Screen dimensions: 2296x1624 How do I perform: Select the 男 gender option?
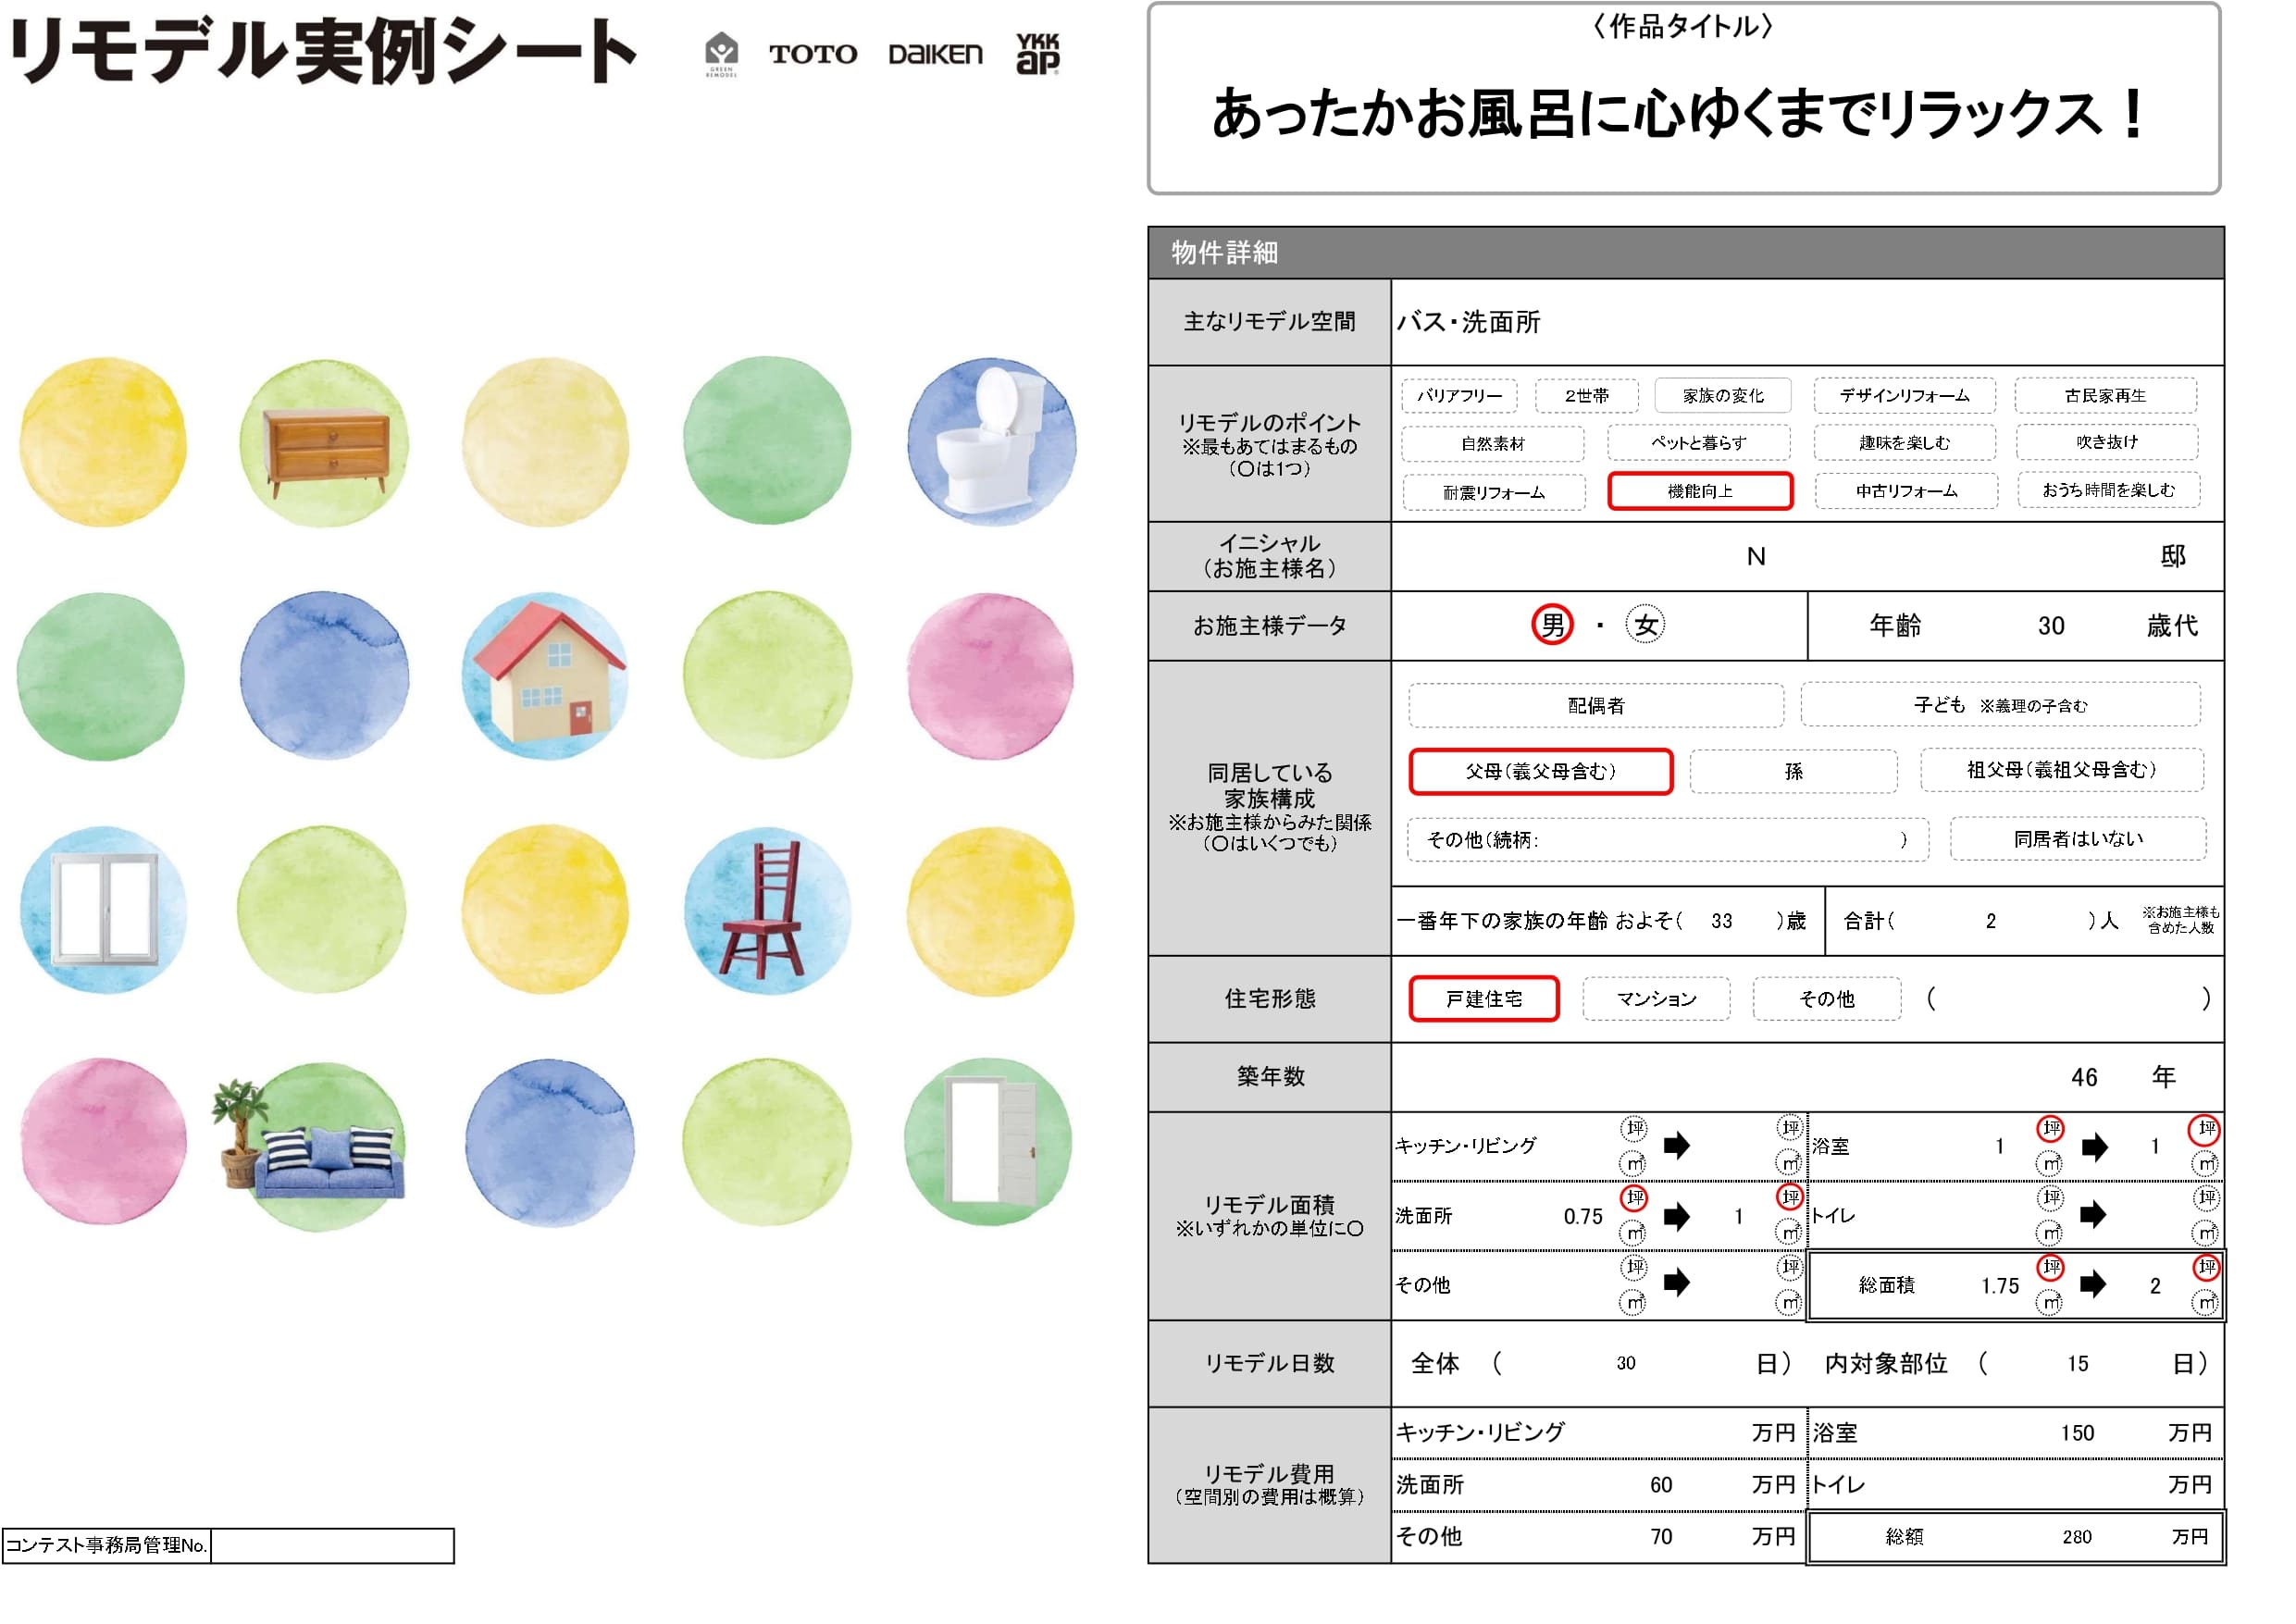click(1552, 626)
